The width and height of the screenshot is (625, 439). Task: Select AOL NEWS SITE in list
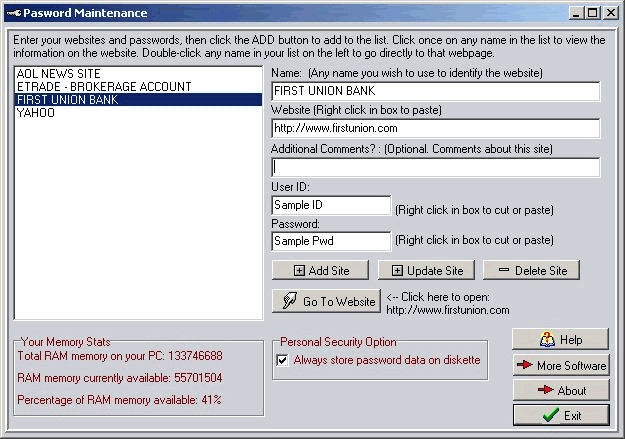(x=138, y=73)
